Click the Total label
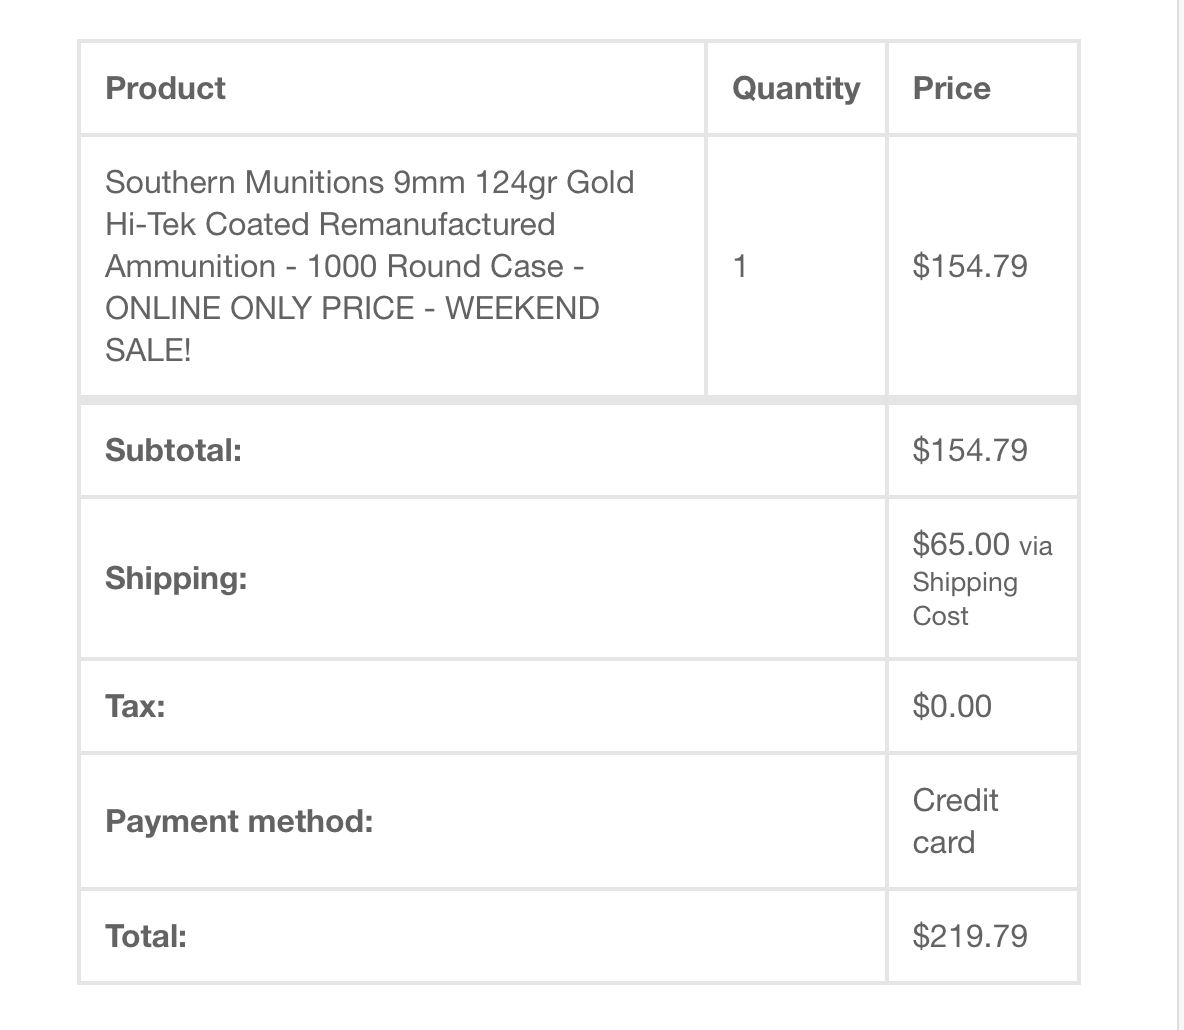Image resolution: width=1184 pixels, height=1030 pixels. pos(146,937)
